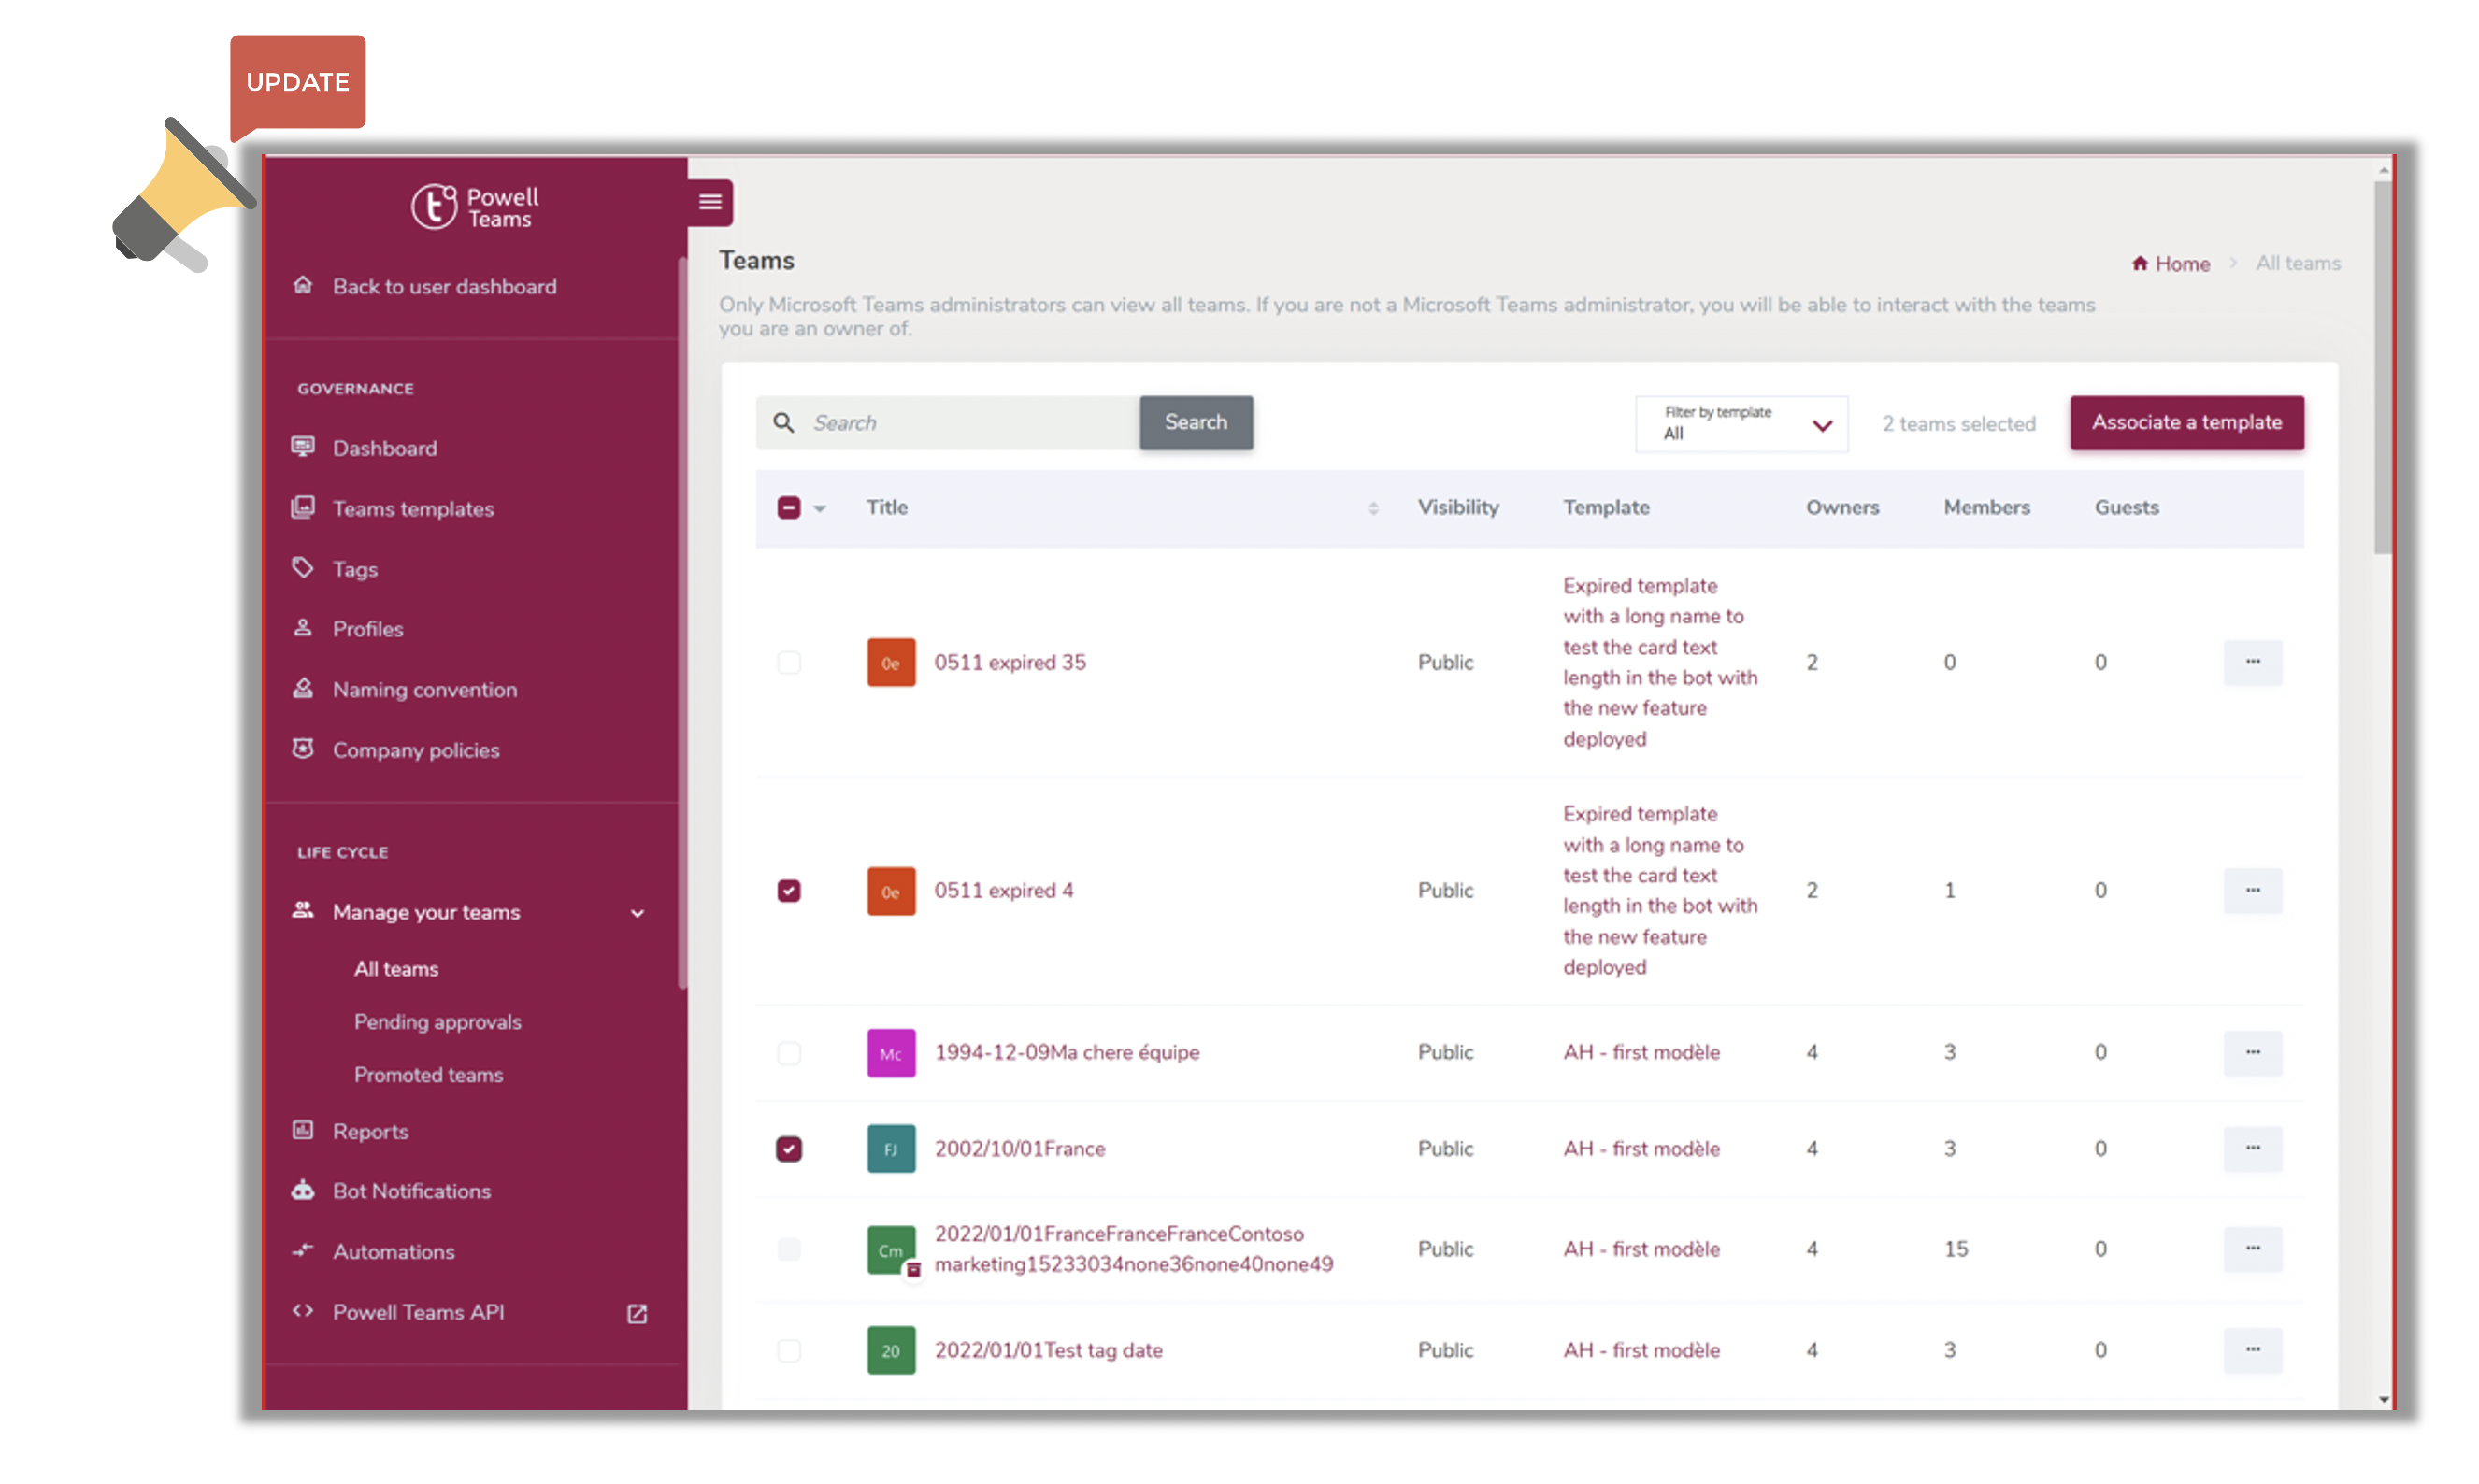The height and width of the screenshot is (1484, 2479).
Task: Check the 1994-12-09Ma chere équipe checkbox
Action: (788, 1053)
